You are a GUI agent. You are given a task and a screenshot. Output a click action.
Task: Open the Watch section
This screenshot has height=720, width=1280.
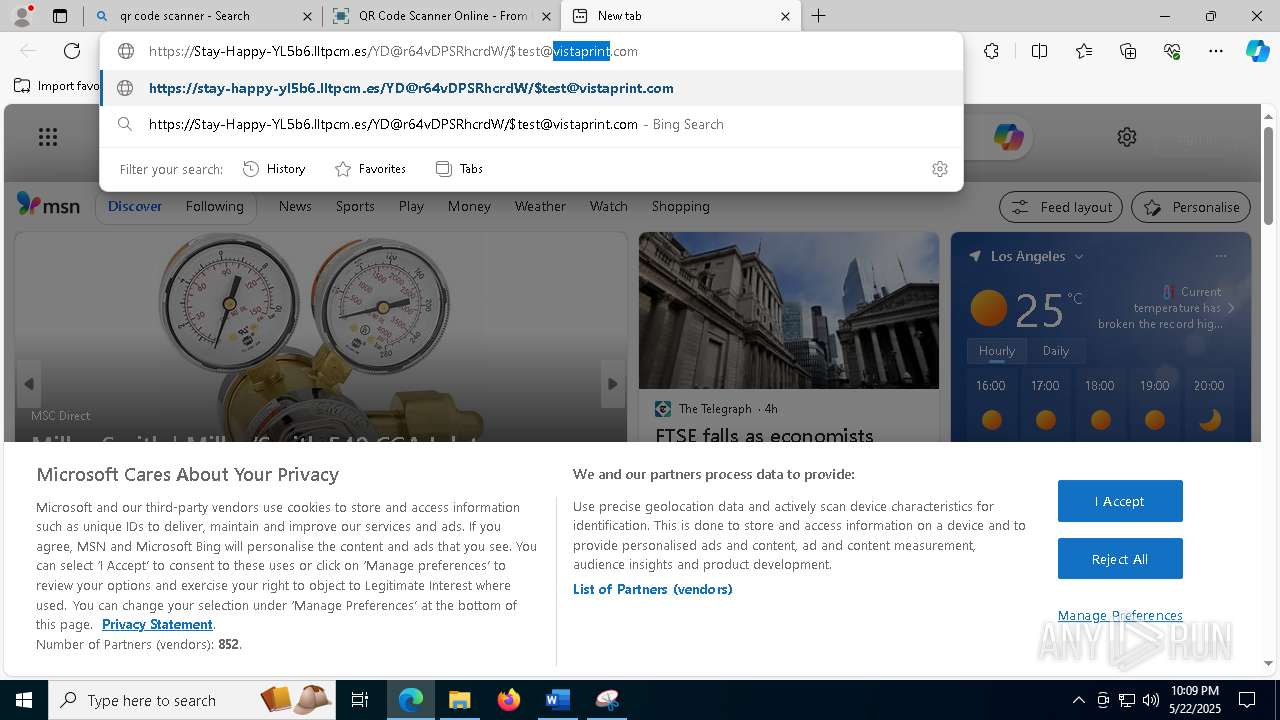click(609, 206)
